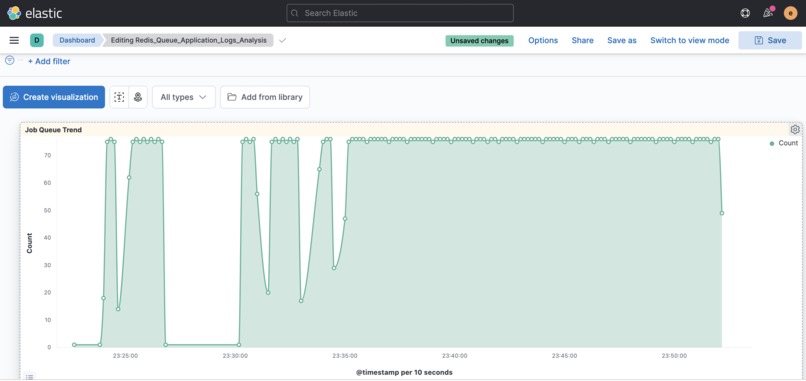Switch to view mode
The image size is (806, 381).
coord(689,40)
